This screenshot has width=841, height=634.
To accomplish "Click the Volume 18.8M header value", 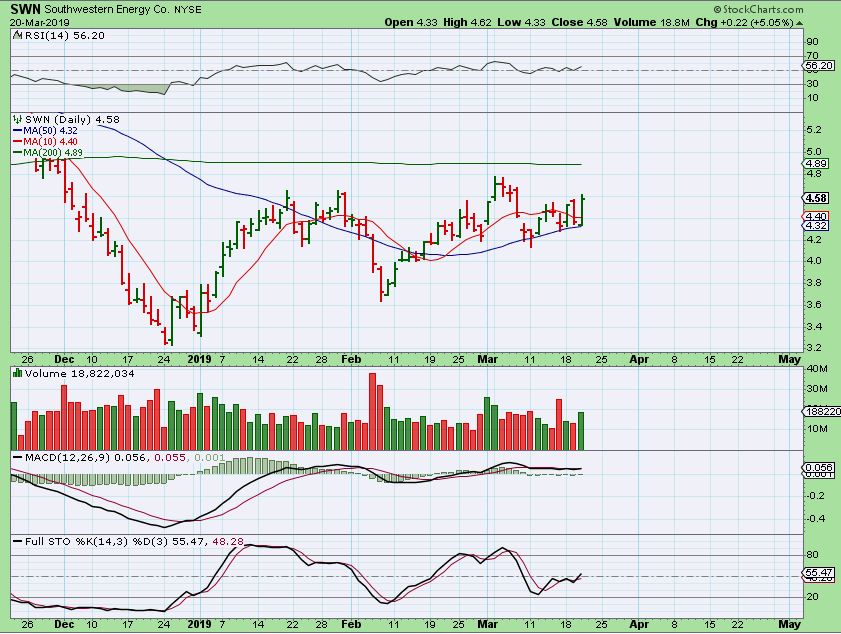I will click(x=652, y=23).
